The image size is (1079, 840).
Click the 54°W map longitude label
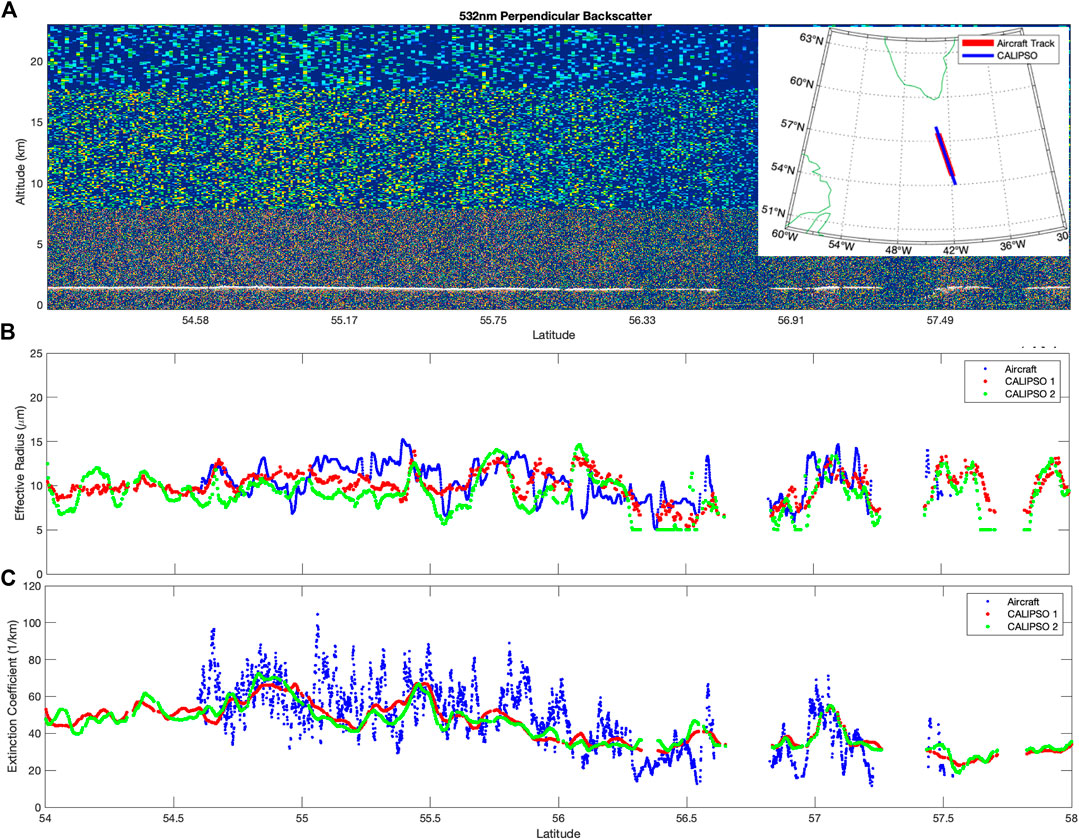[841, 246]
